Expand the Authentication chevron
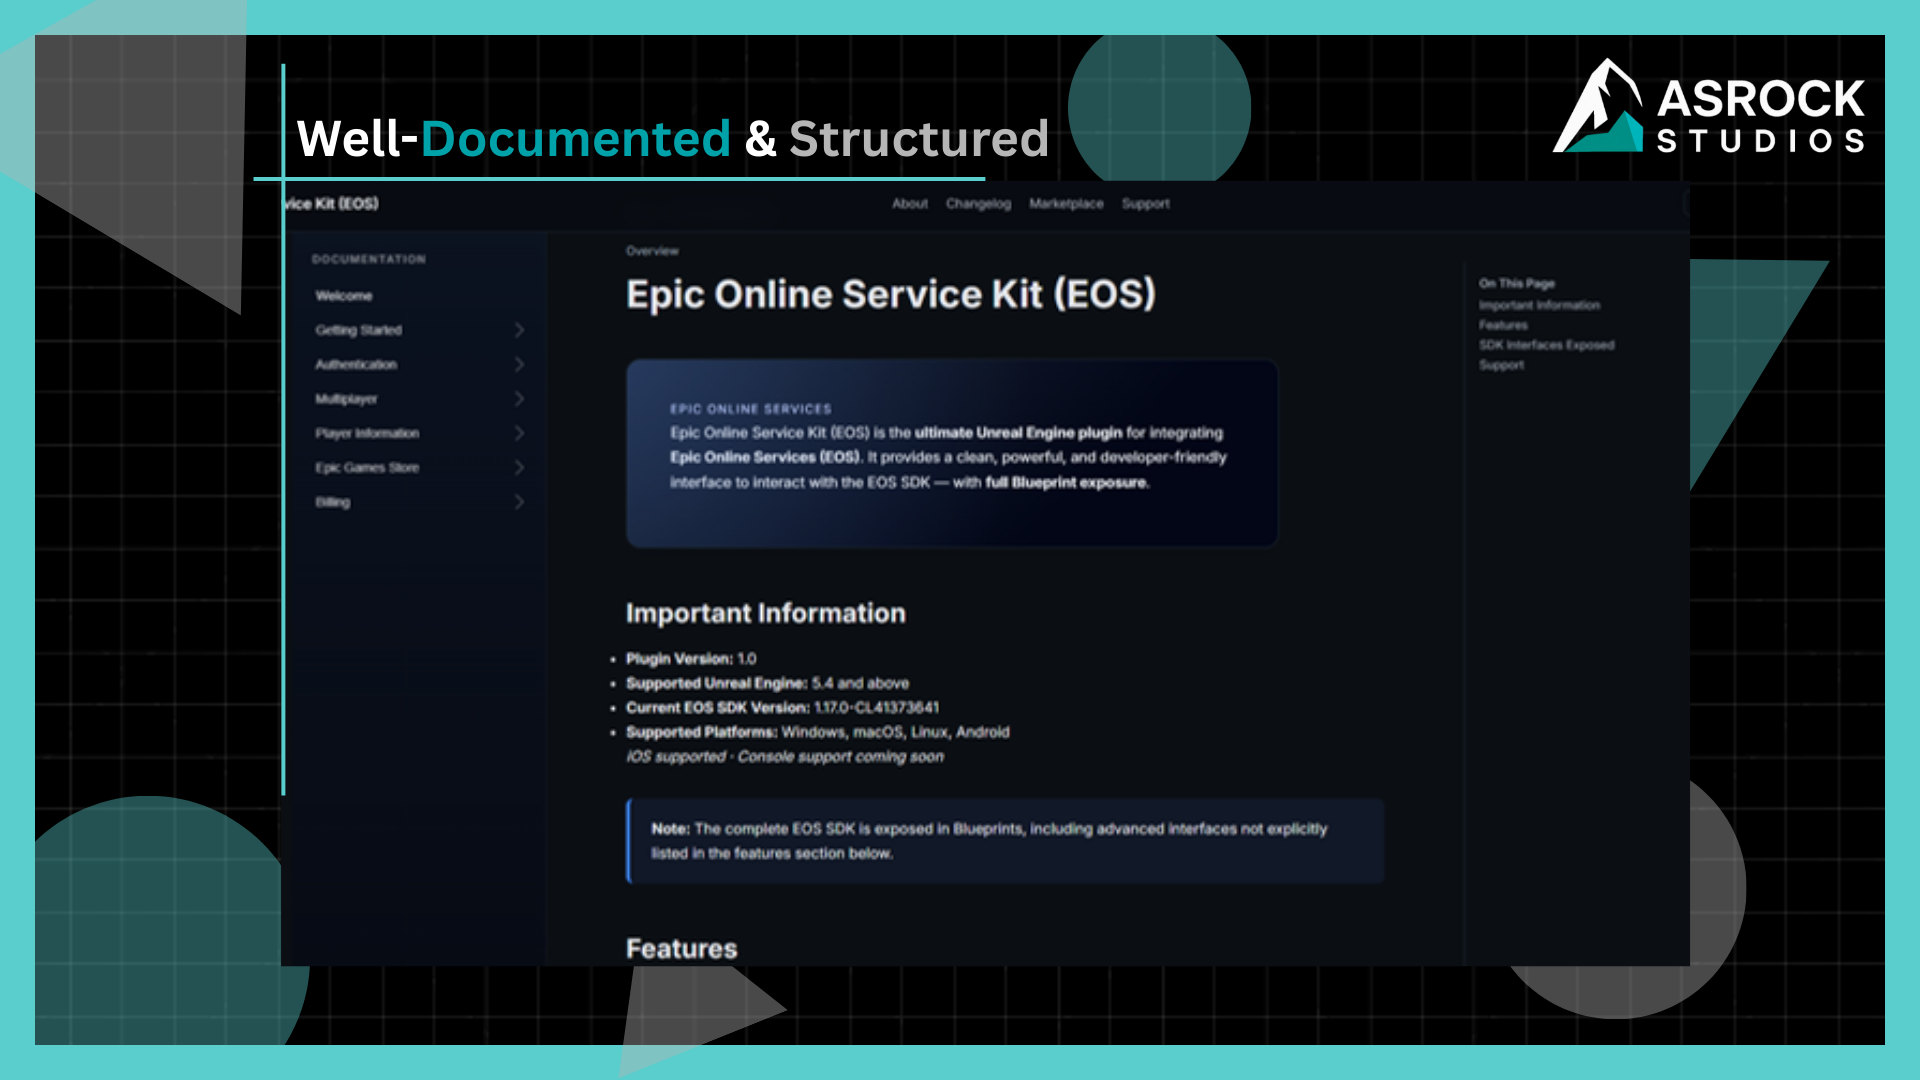The width and height of the screenshot is (1920, 1080). coord(519,365)
